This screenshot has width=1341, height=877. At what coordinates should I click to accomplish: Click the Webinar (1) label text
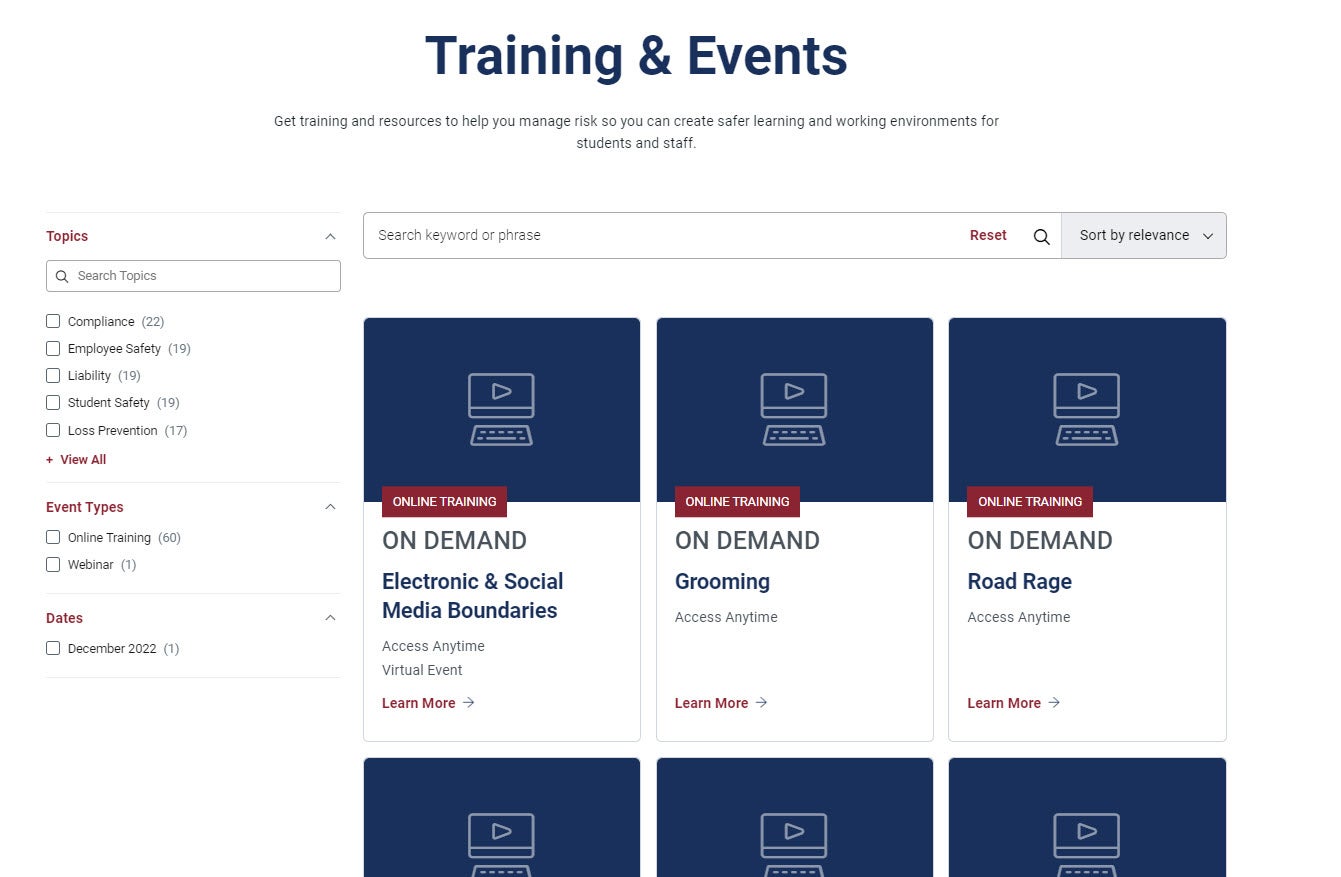pyautogui.click(x=102, y=564)
